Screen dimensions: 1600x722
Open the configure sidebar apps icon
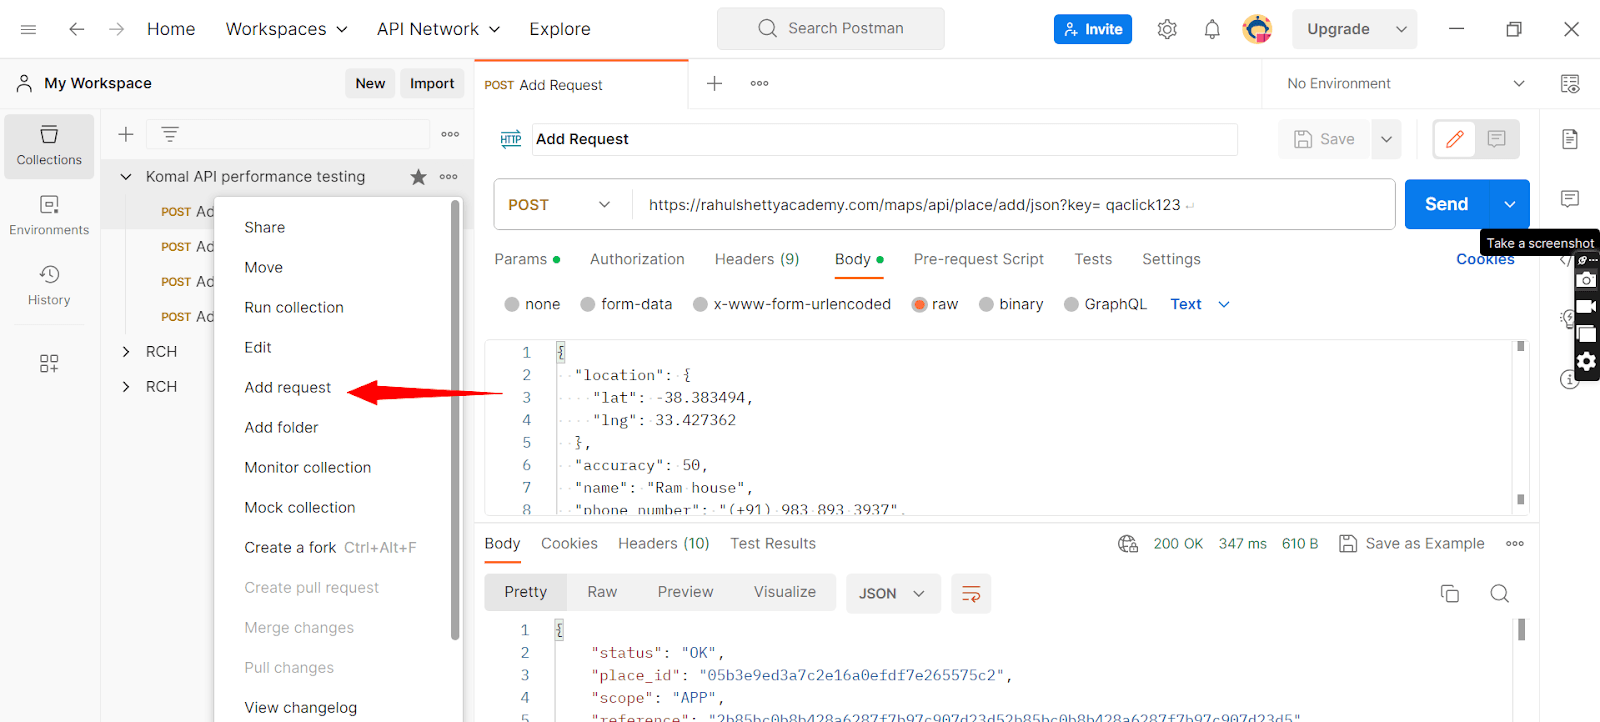coord(49,363)
